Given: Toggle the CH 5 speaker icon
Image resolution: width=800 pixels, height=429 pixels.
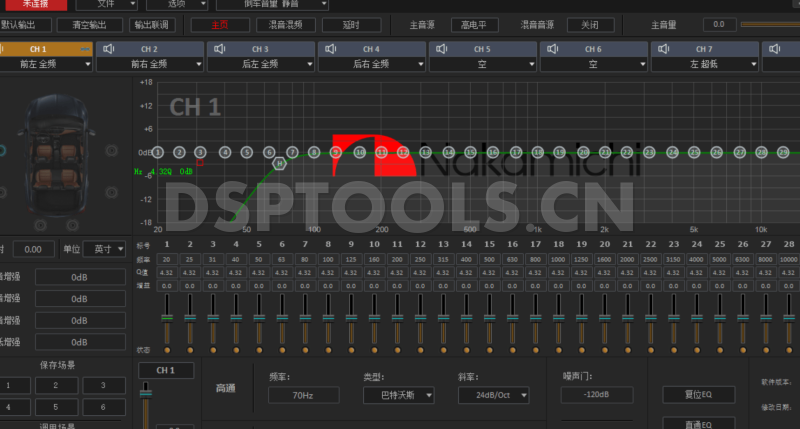Looking at the screenshot, I should coord(443,47).
